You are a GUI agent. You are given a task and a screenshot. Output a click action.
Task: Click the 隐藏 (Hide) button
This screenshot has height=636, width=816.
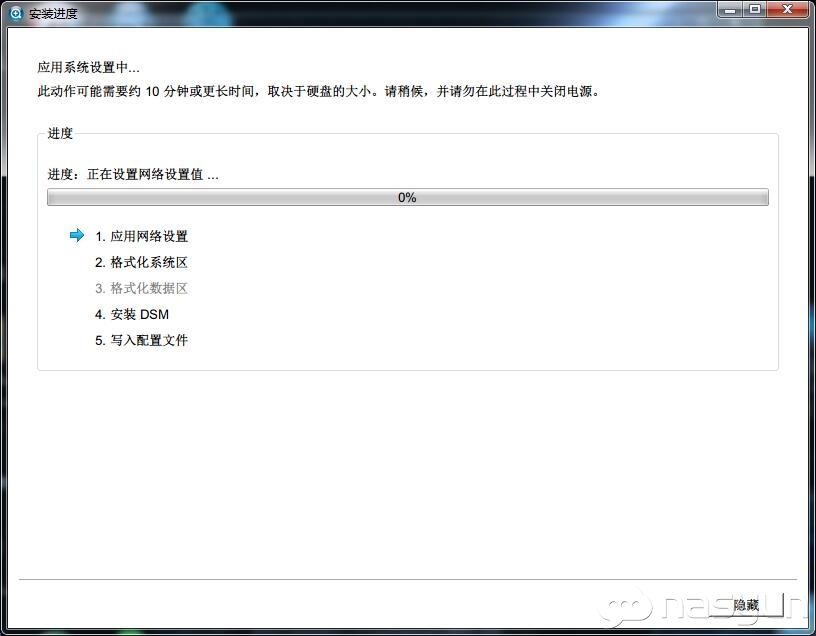coord(746,605)
